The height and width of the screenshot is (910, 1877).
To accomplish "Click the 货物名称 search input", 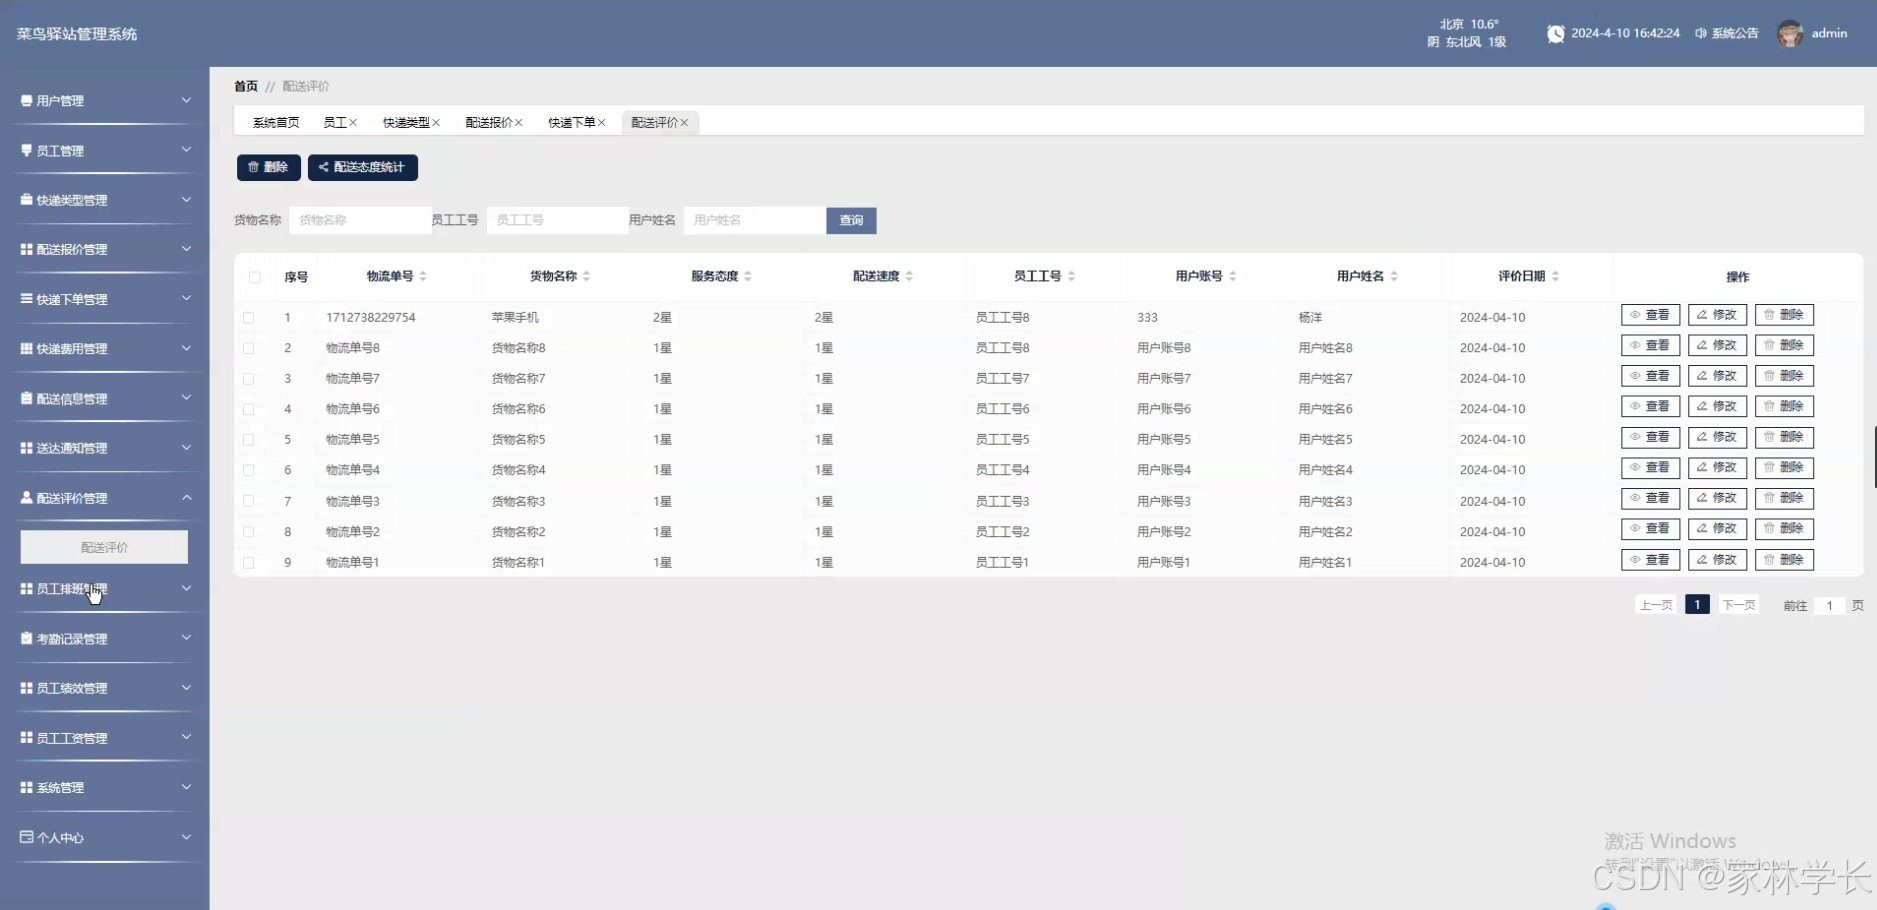I will pos(360,220).
